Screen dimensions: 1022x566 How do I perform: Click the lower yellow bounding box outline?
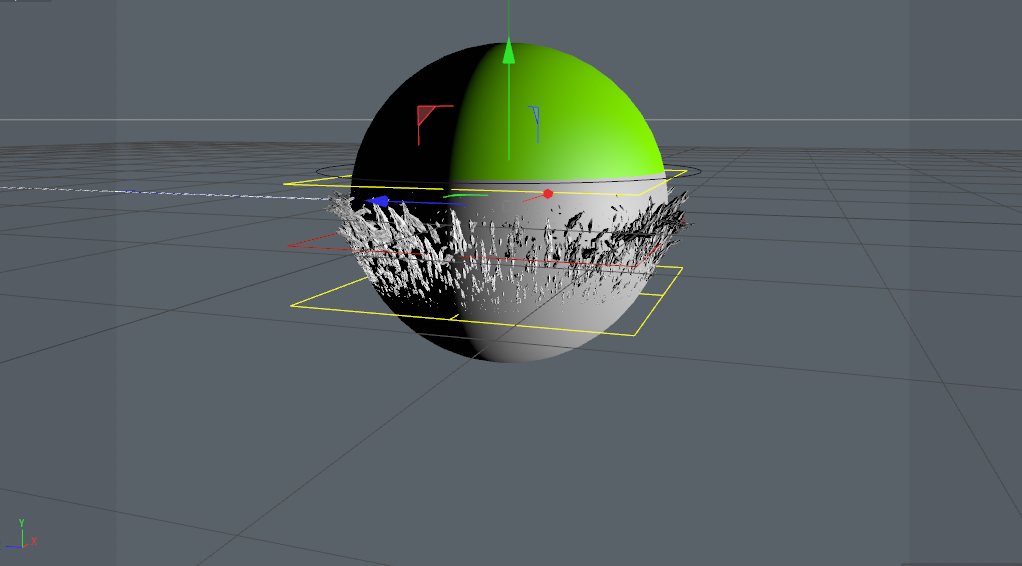[486, 301]
